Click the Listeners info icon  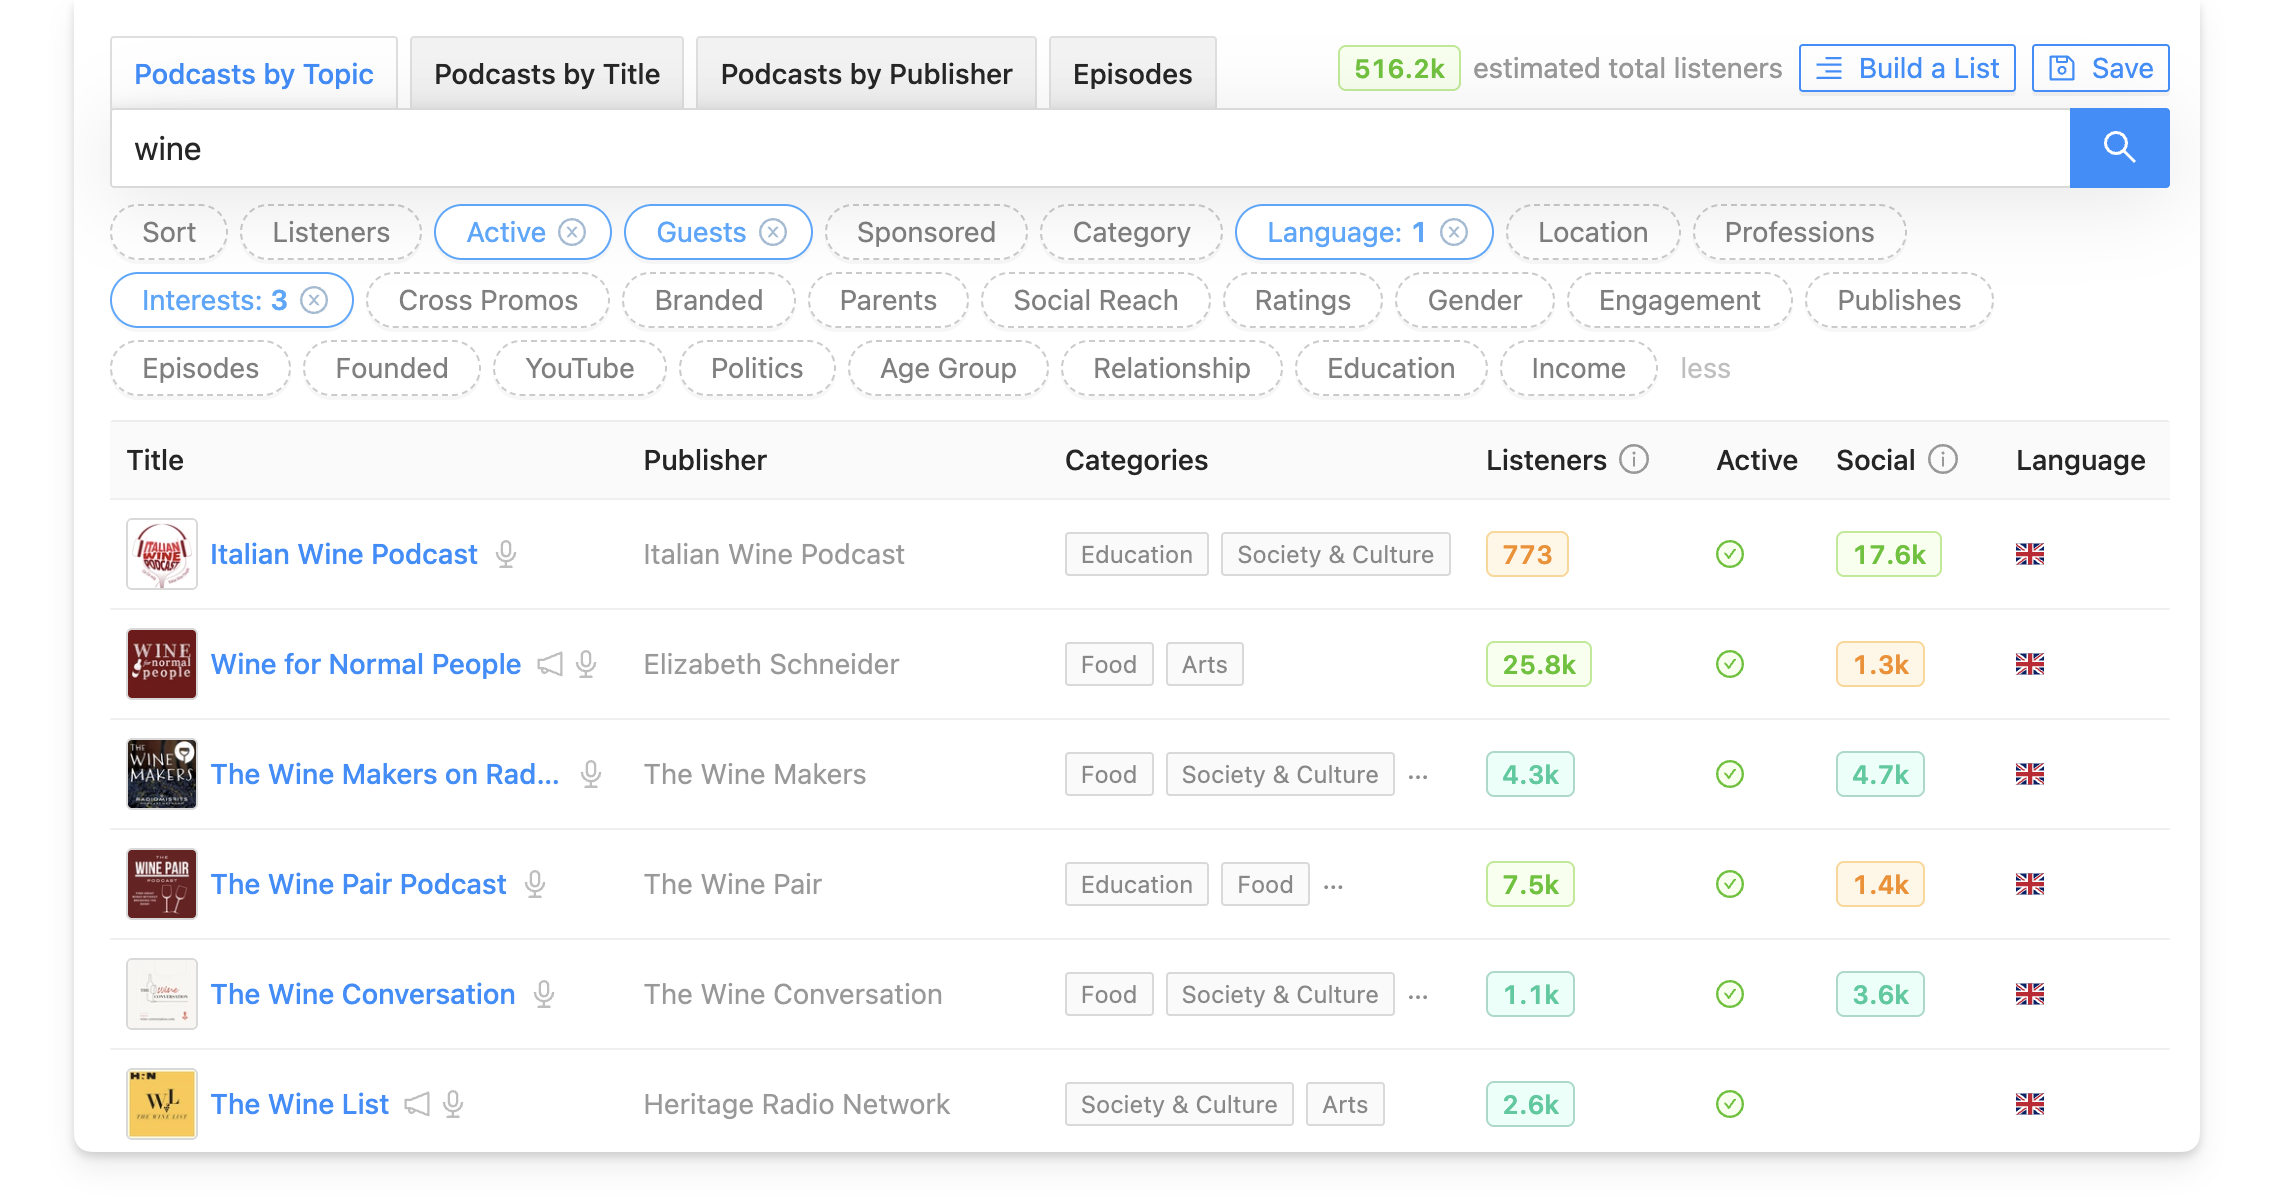1633,460
